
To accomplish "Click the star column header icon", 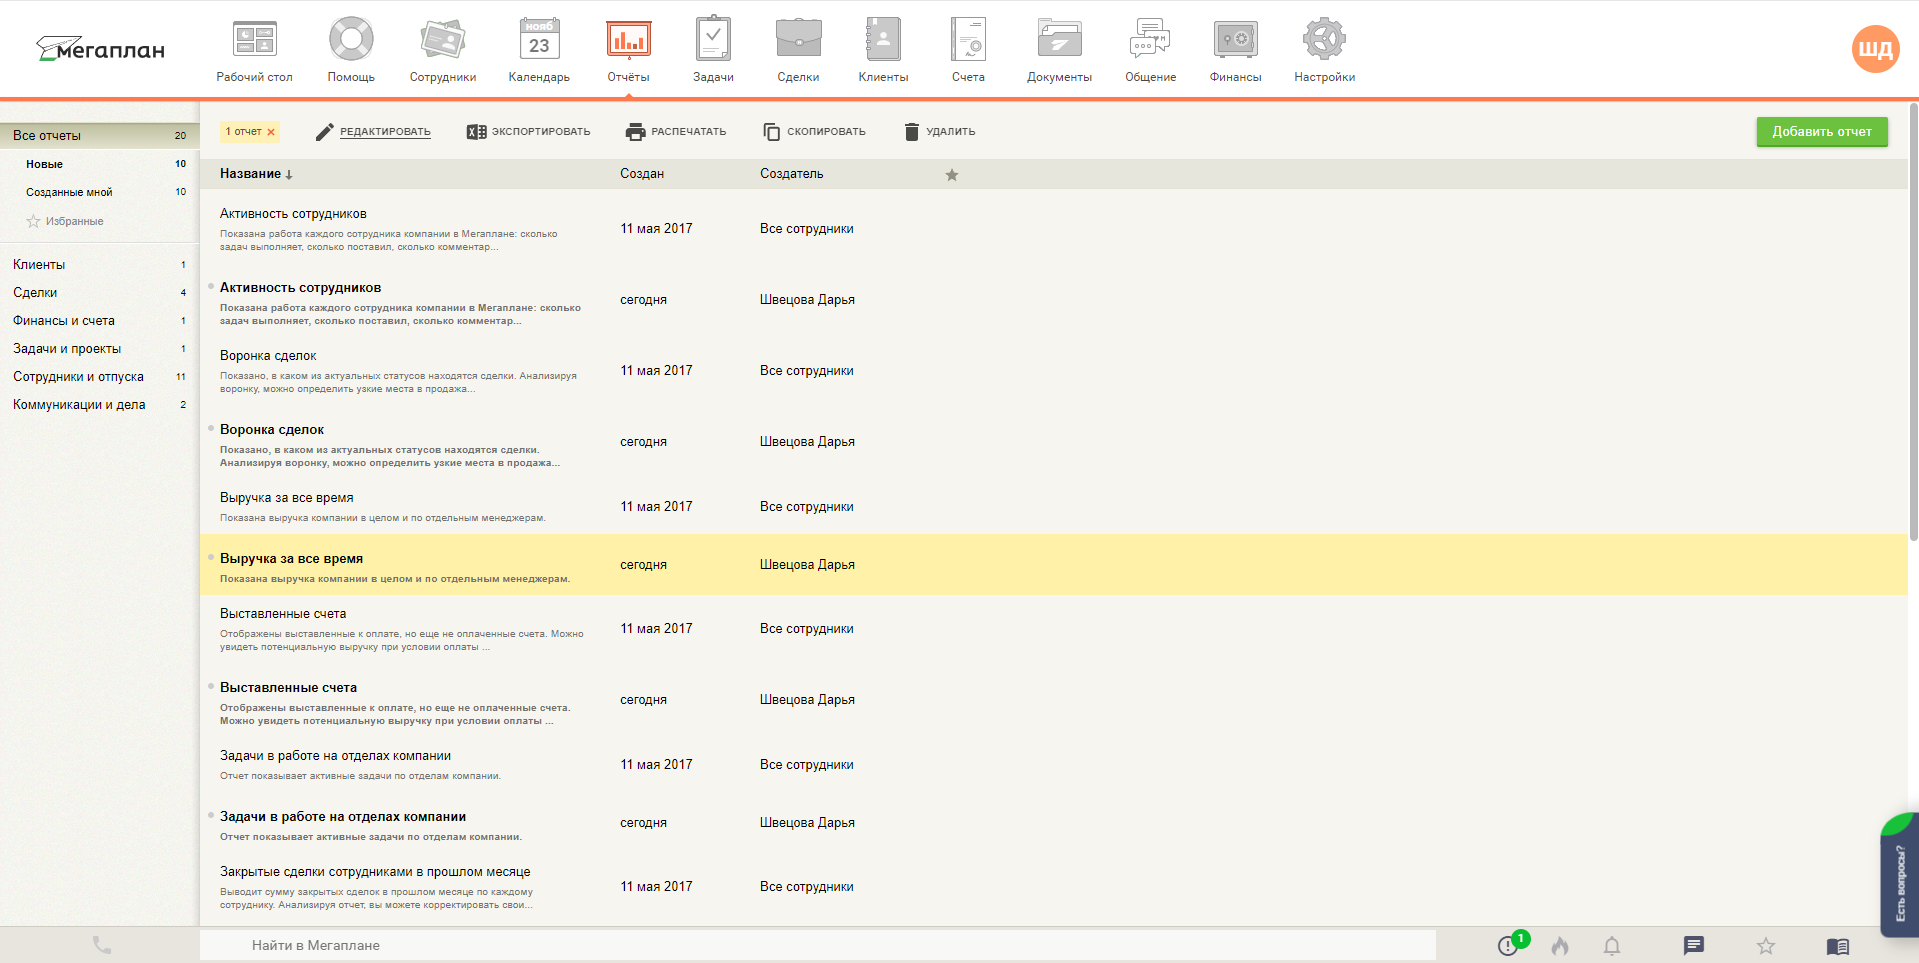I will tap(952, 175).
